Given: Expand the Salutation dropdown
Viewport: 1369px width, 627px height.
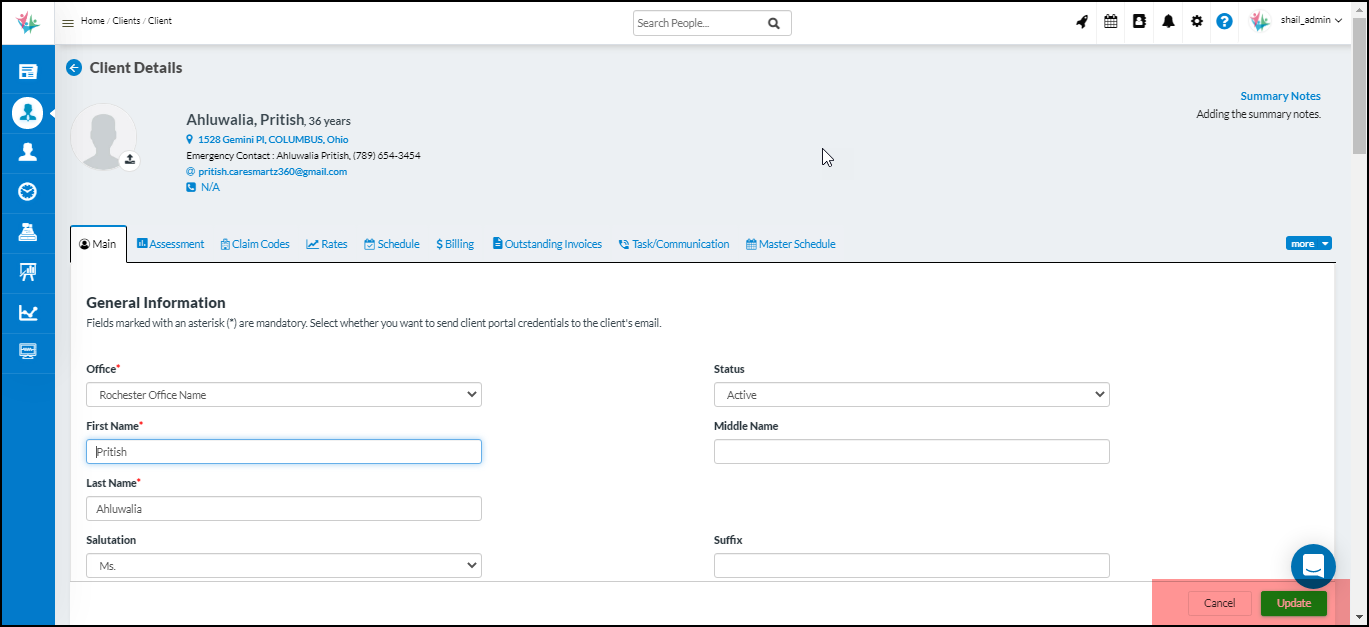Looking at the screenshot, I should (x=284, y=566).
